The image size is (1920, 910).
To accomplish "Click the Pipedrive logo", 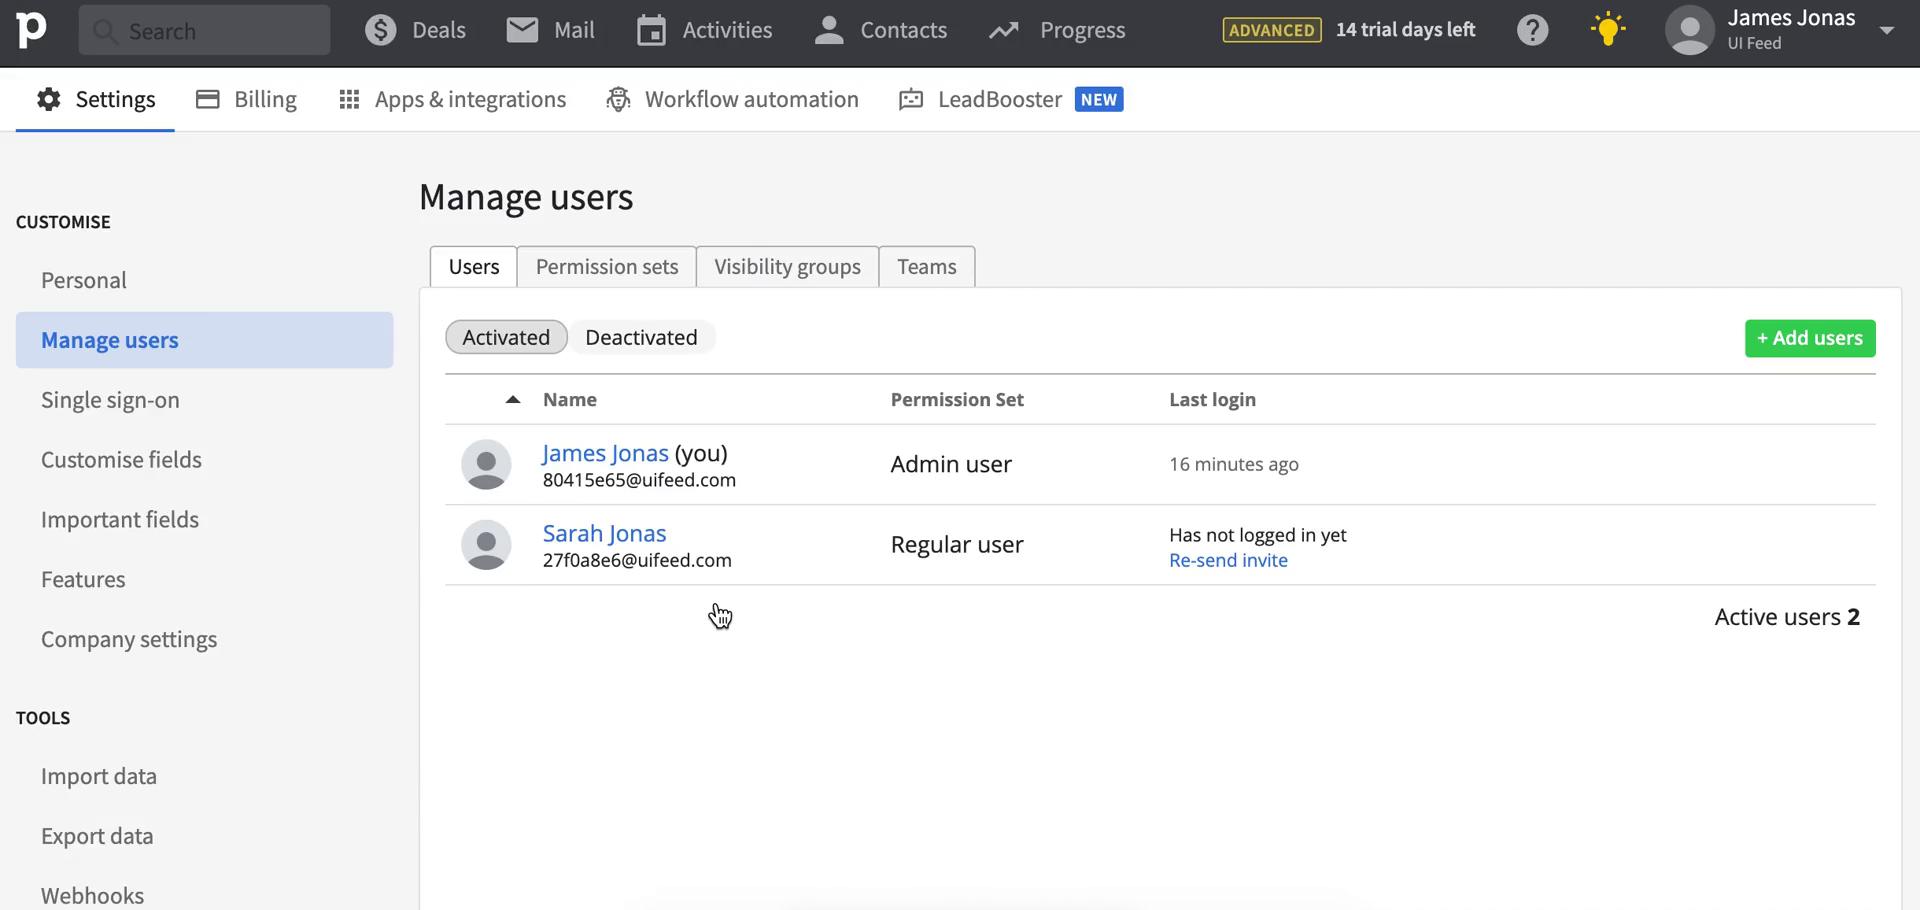I will 31,30.
